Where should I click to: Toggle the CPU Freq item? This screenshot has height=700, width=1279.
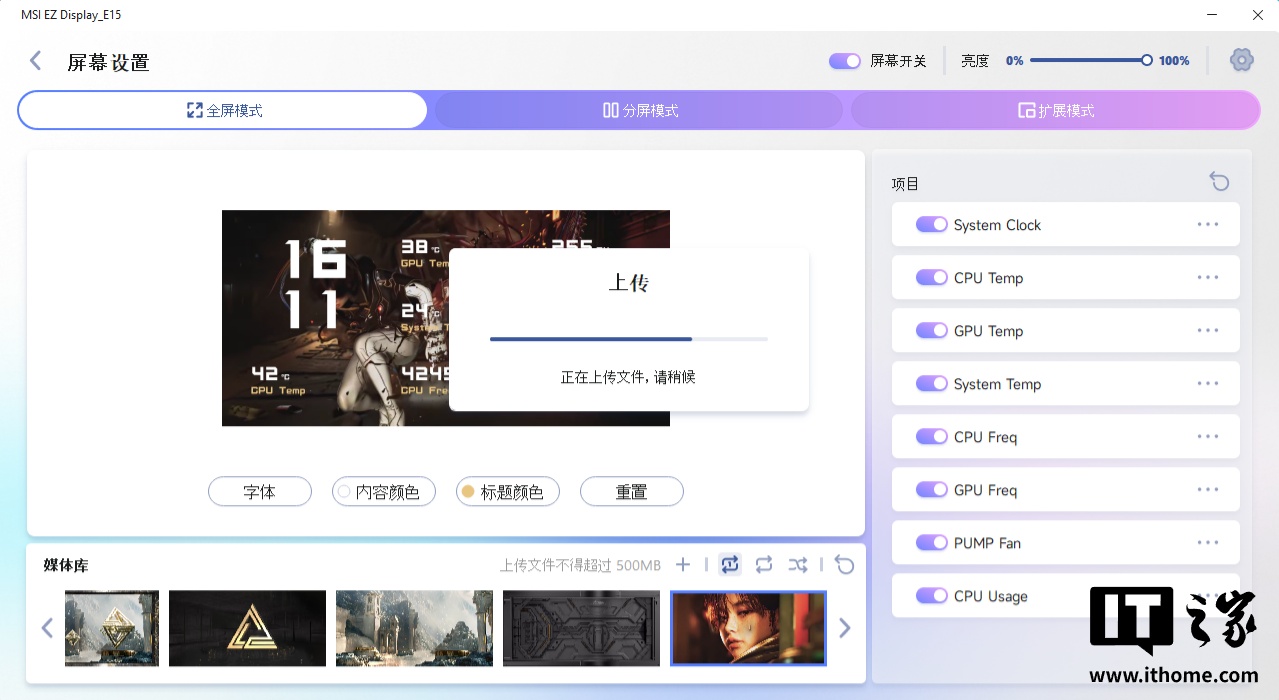pyautogui.click(x=932, y=437)
